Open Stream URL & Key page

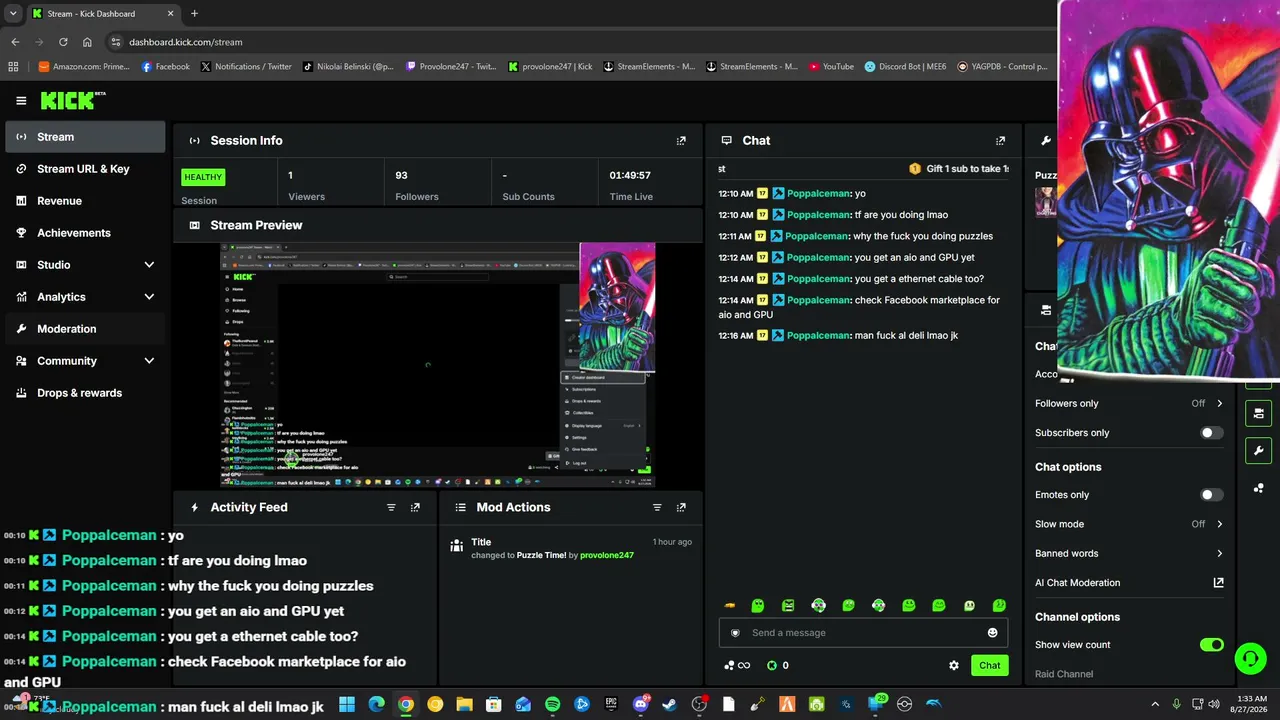point(85,169)
